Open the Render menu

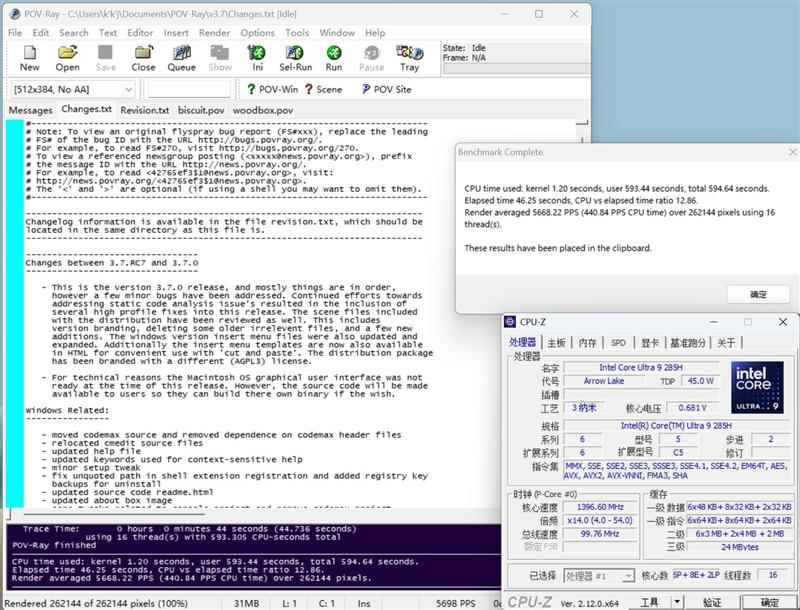pos(214,32)
